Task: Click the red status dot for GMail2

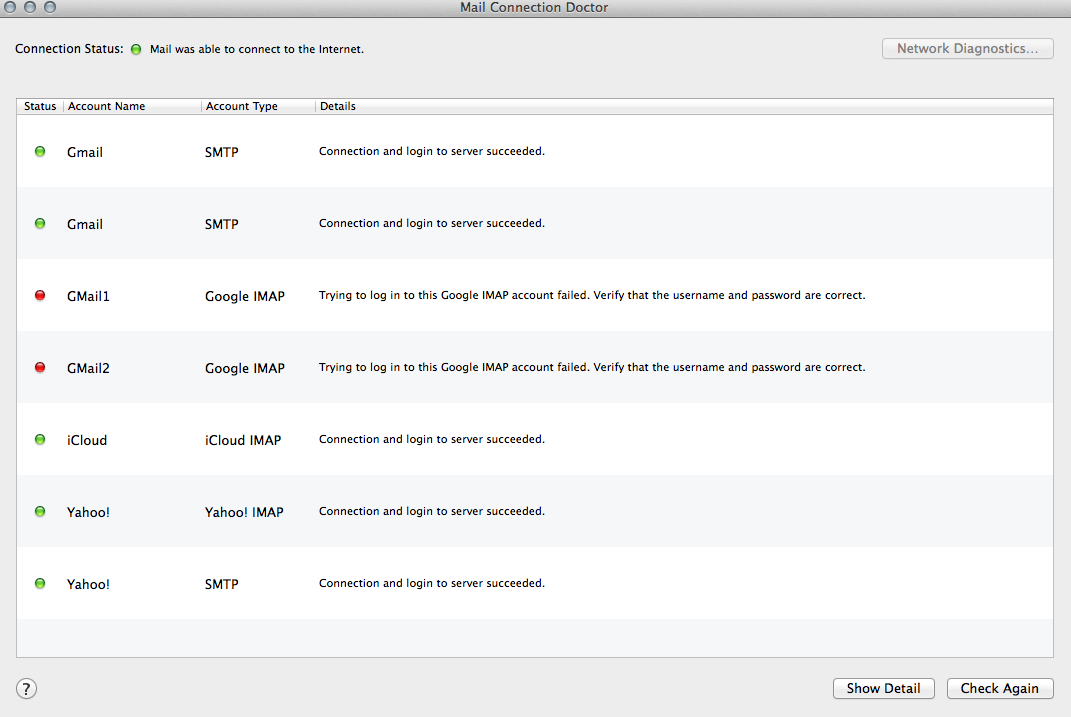Action: tap(40, 368)
